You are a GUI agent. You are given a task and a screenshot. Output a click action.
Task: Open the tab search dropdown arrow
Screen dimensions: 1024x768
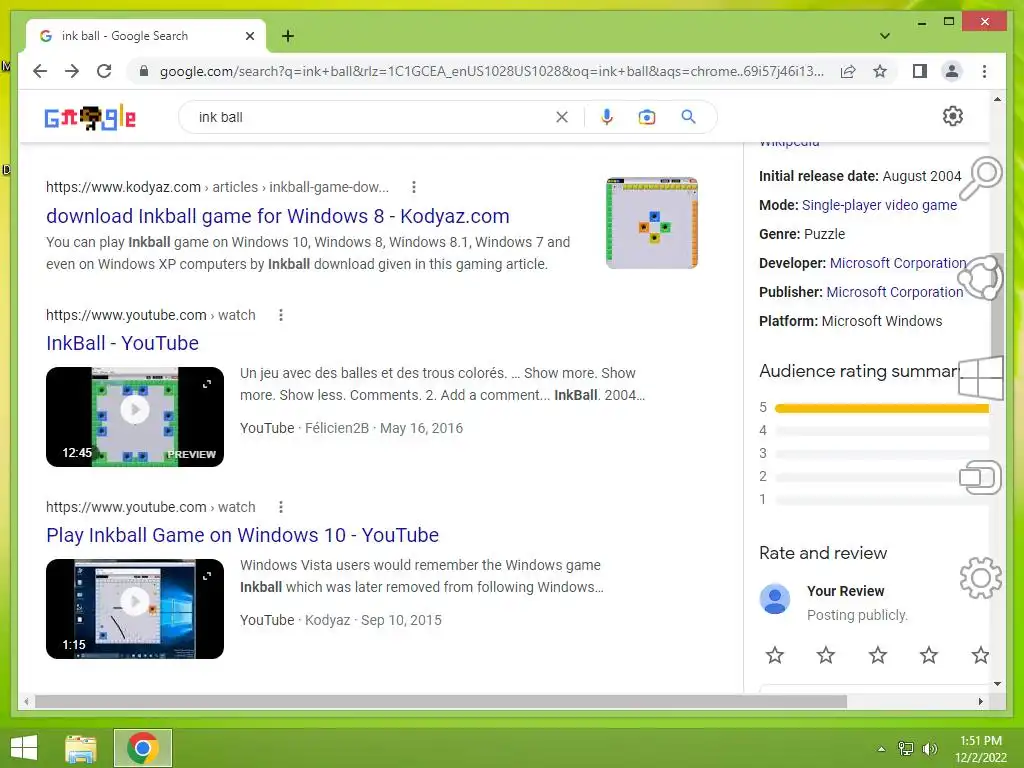[x=885, y=36]
